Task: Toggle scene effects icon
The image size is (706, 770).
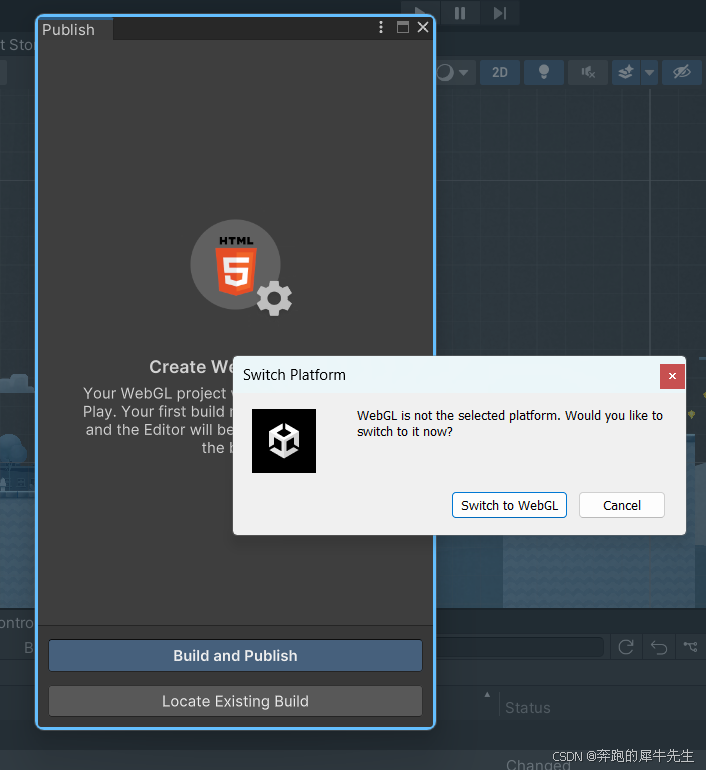Action: click(x=626, y=73)
